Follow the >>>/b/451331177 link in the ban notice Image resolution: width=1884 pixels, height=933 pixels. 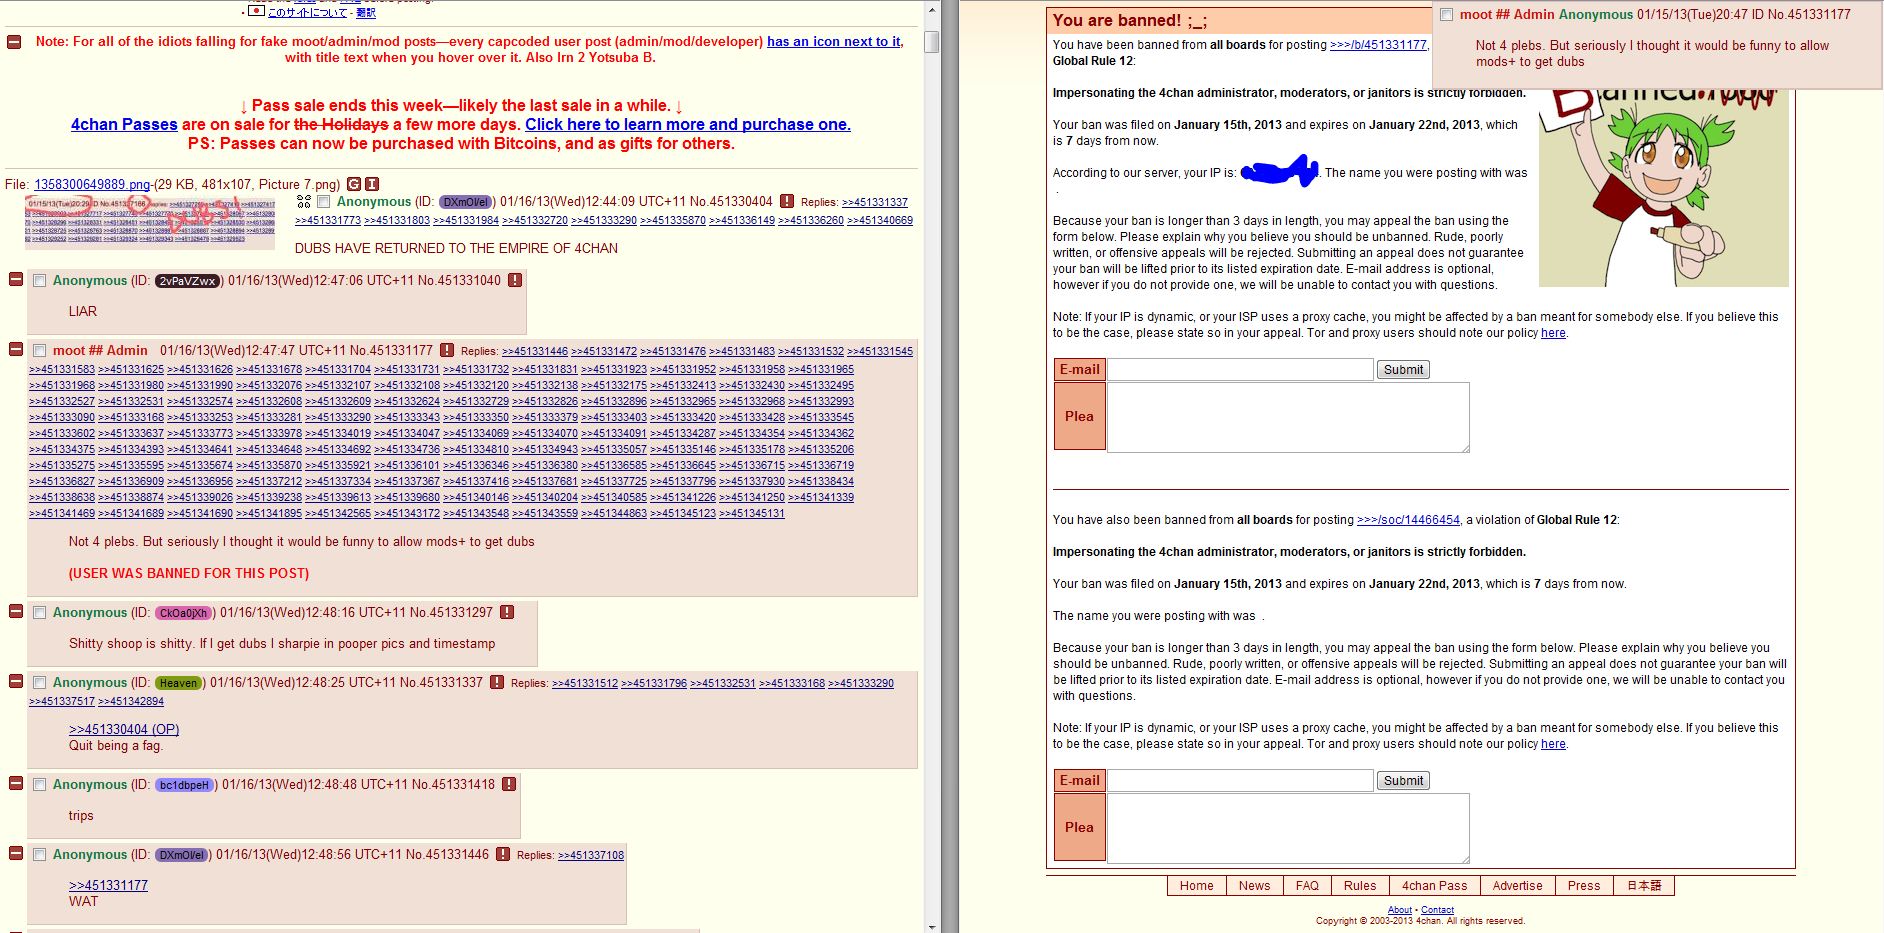[1379, 45]
